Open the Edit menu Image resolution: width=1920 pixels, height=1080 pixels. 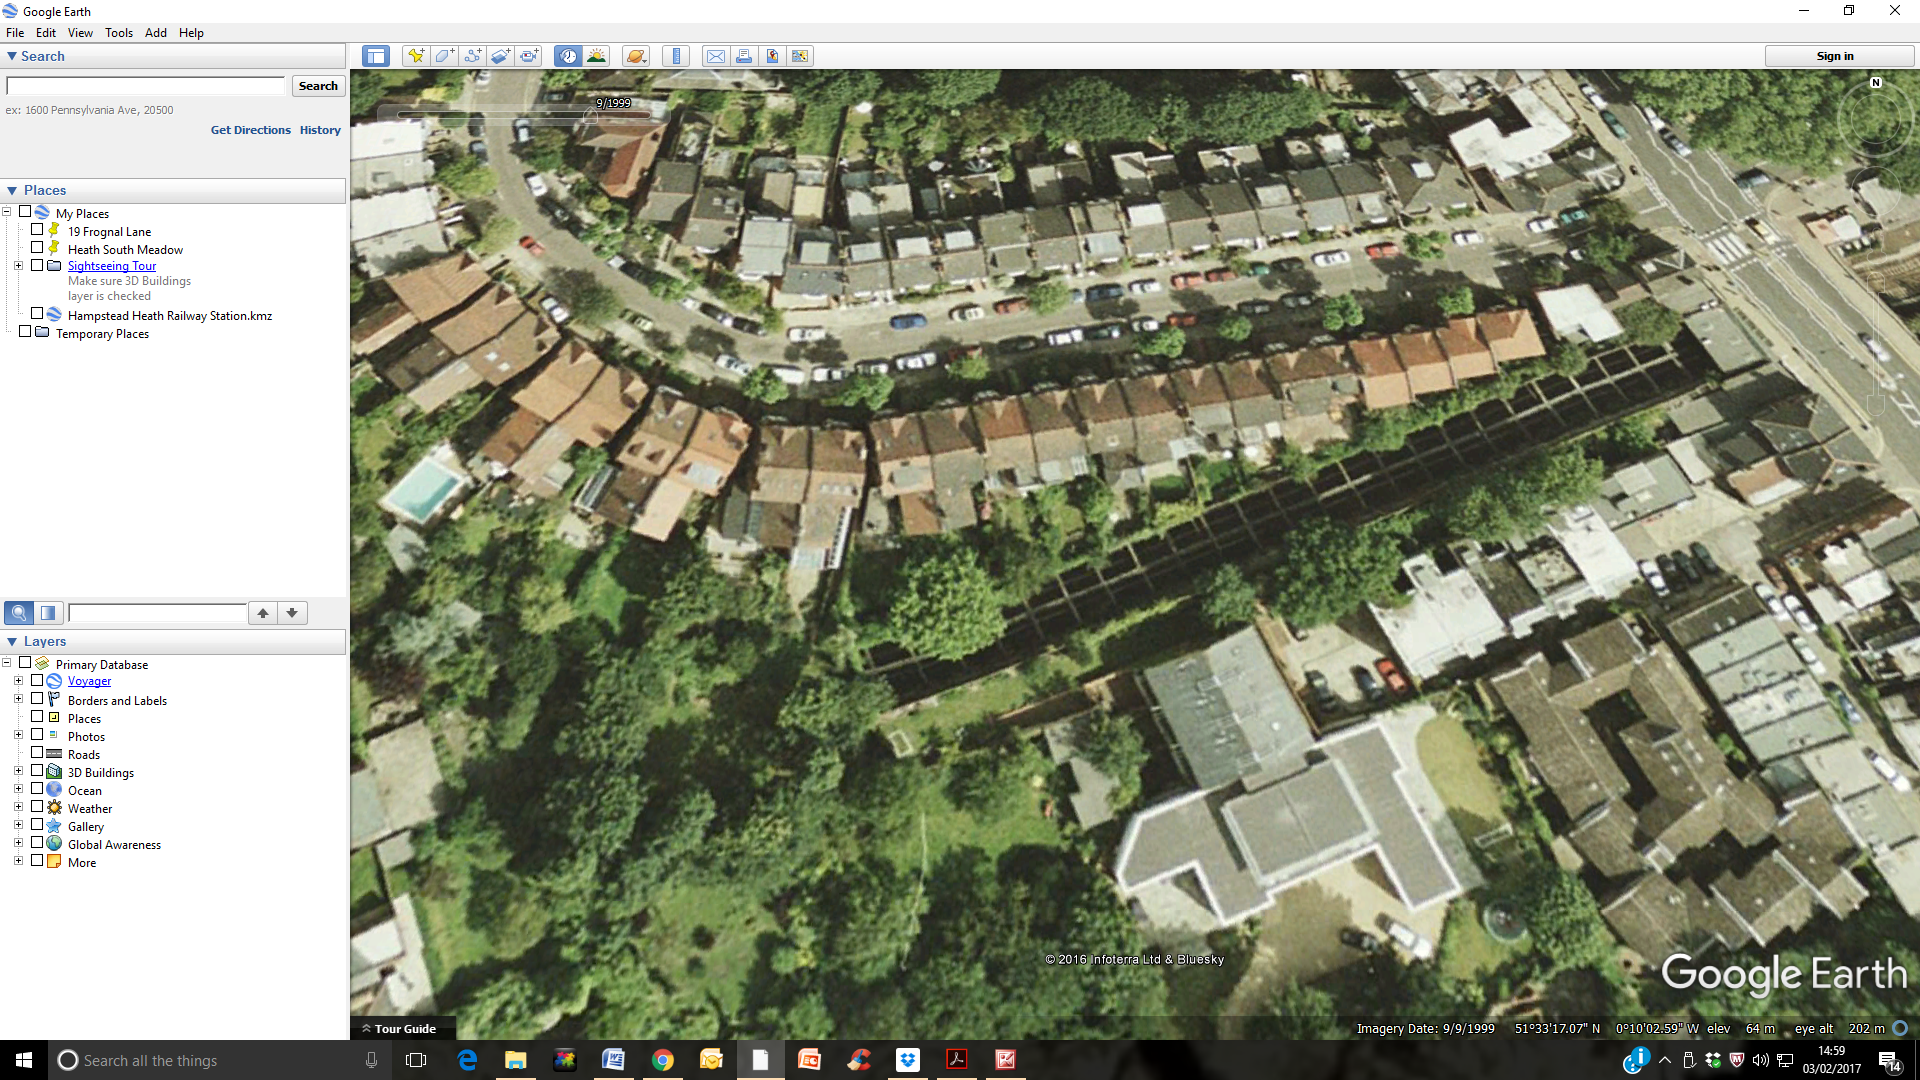click(x=46, y=32)
